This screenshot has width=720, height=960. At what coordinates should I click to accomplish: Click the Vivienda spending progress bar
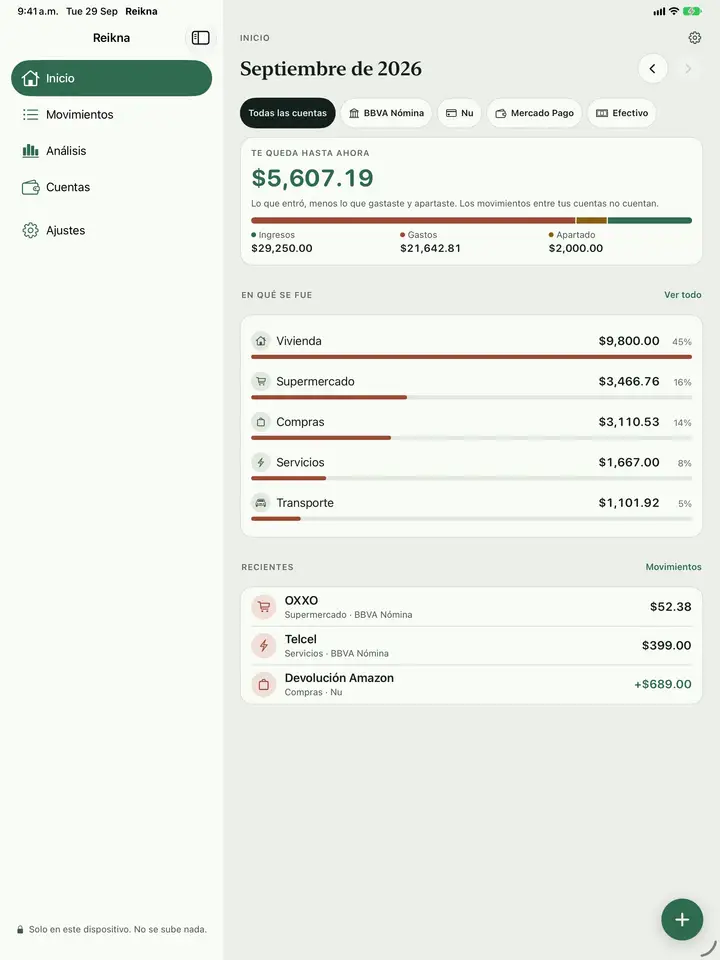[471, 357]
